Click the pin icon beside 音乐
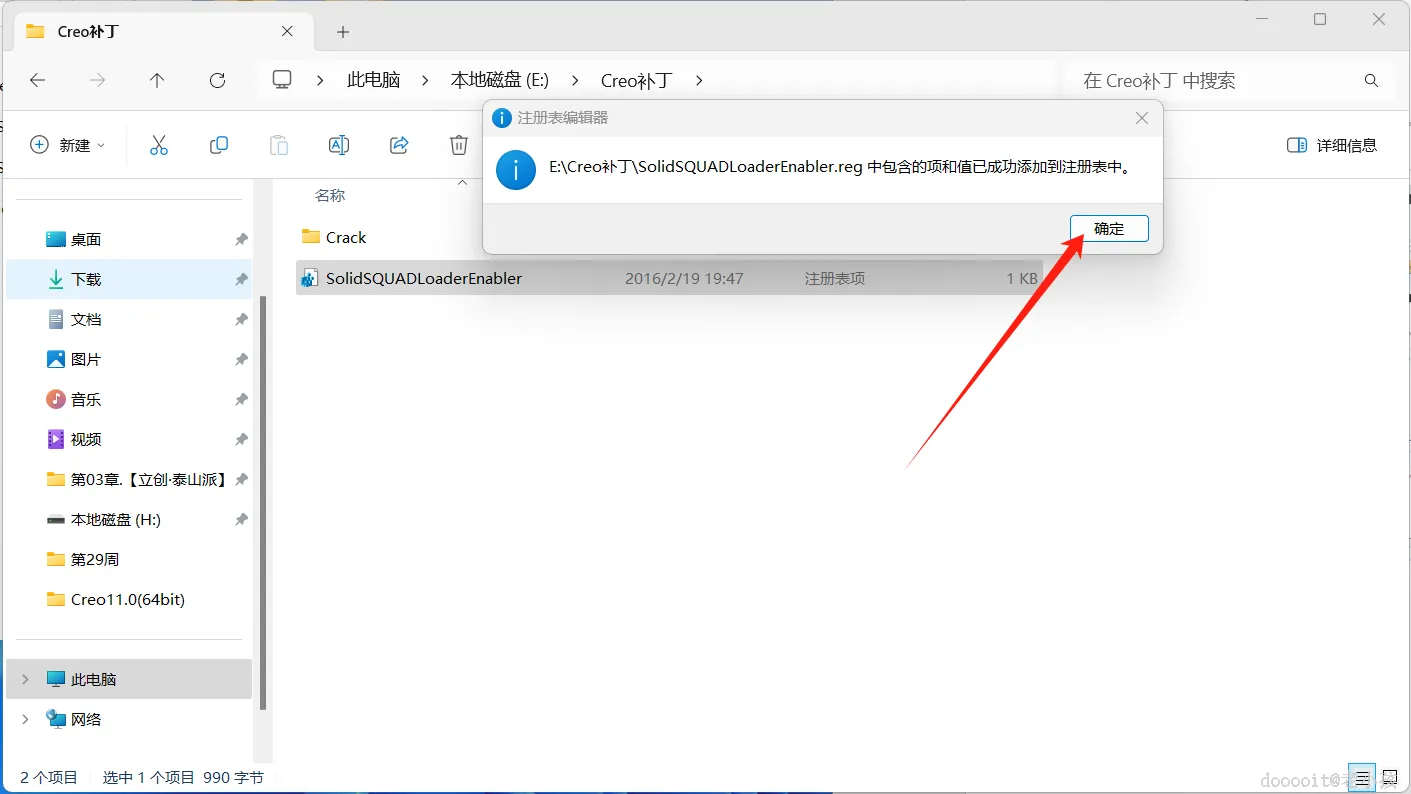Viewport: 1411px width, 794px height. 241,400
